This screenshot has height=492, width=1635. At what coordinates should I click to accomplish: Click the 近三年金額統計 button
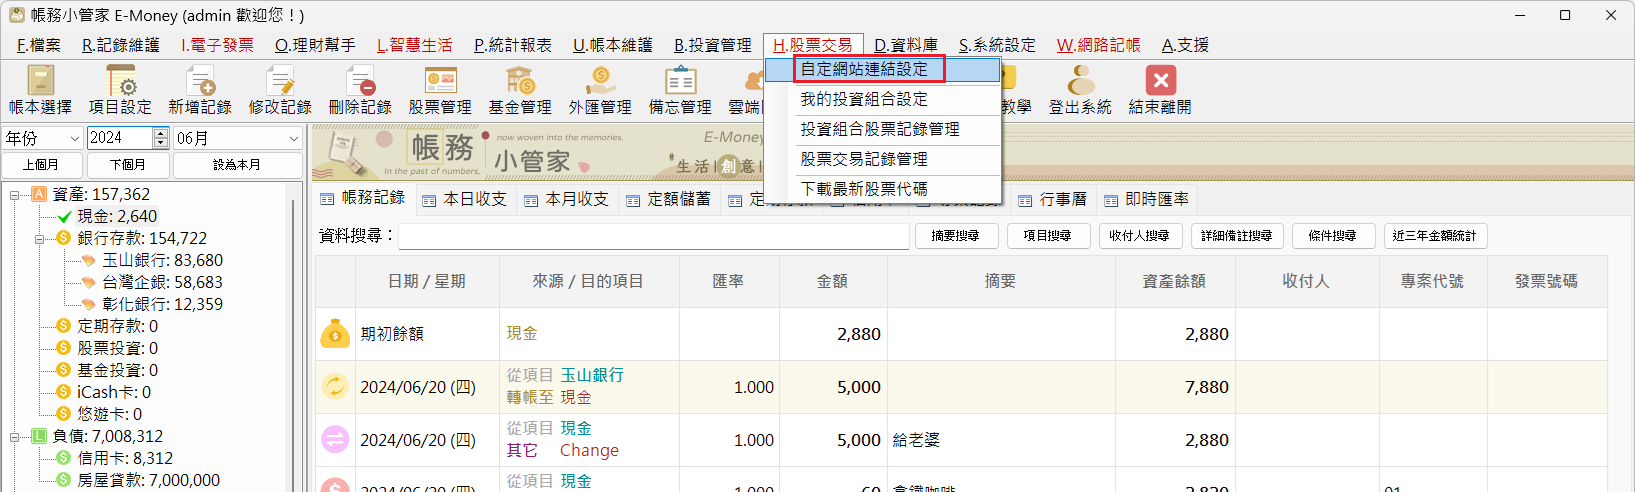(x=1434, y=236)
